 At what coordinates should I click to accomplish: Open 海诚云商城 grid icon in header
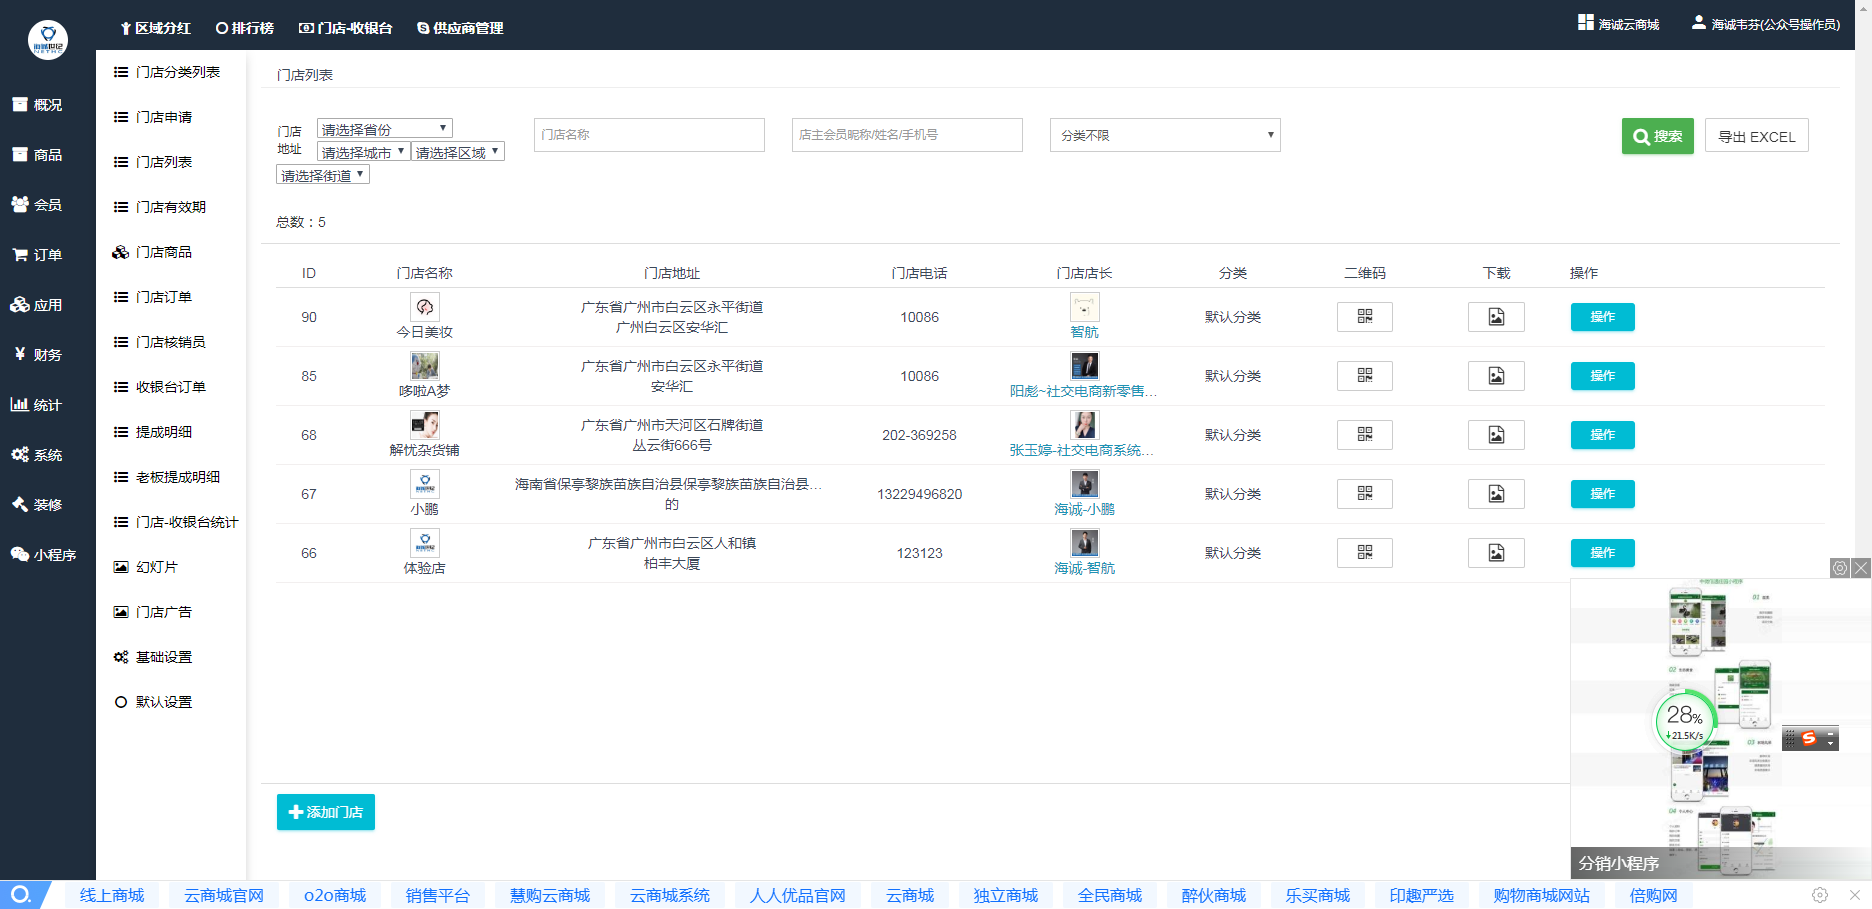(1586, 23)
